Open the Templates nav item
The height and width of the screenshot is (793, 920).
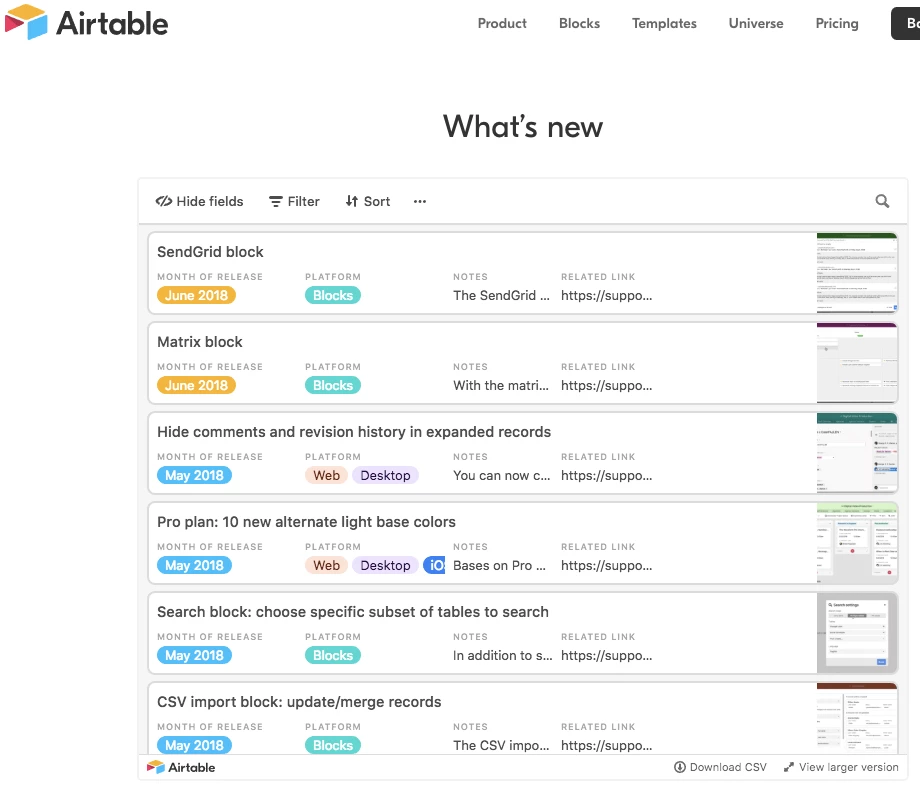point(664,23)
